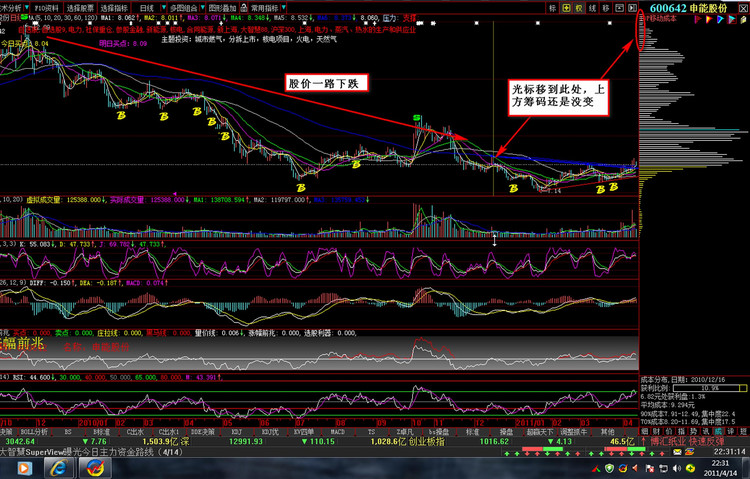The height and width of the screenshot is (479, 750).
Task: Switch side panel to 讯 tab
Action: pyautogui.click(x=706, y=432)
